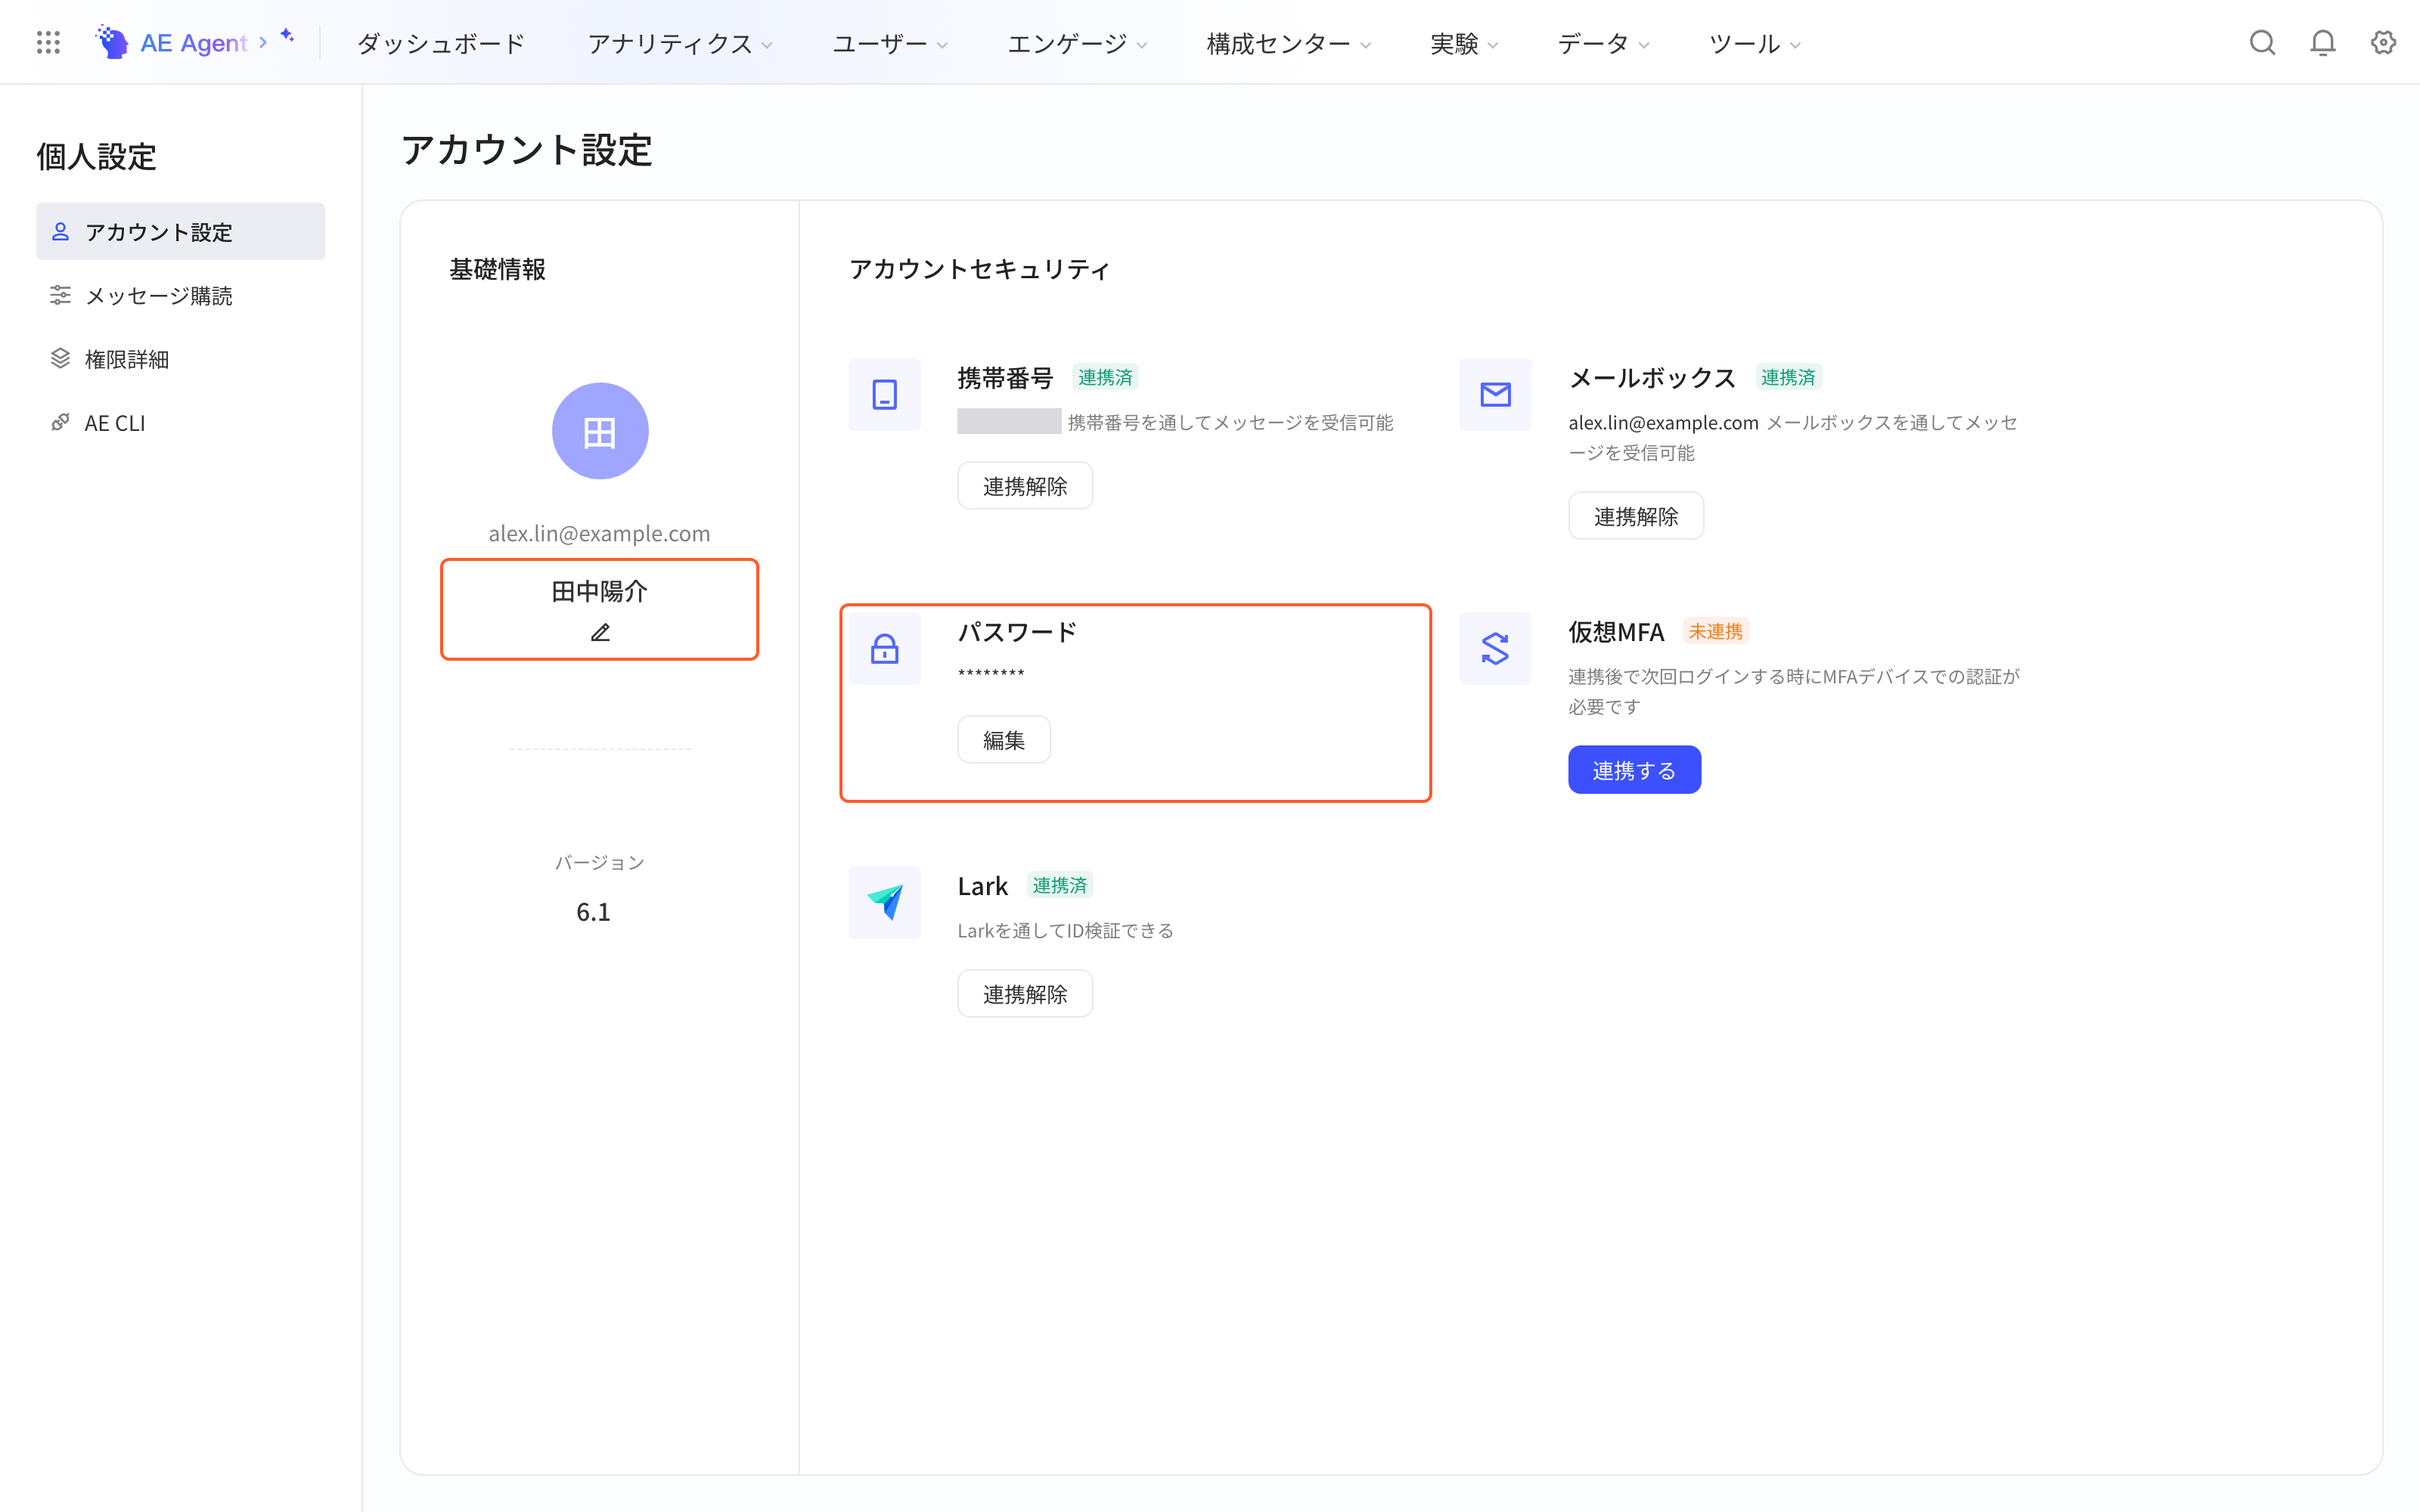Expand the ユーザー dropdown menu
The image size is (2420, 1512).
tap(890, 44)
